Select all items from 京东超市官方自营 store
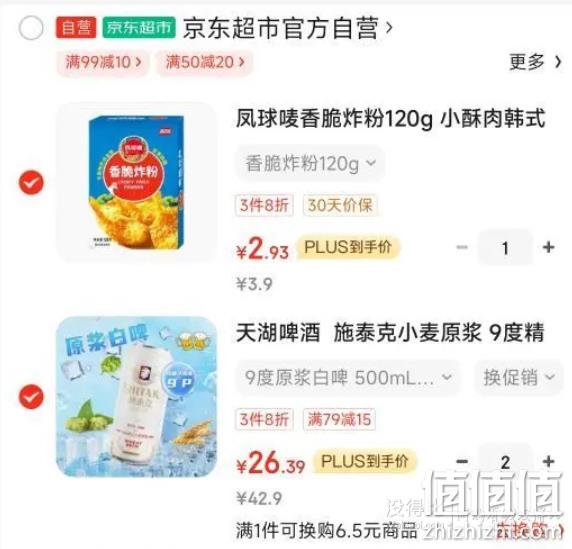 (x=31, y=28)
